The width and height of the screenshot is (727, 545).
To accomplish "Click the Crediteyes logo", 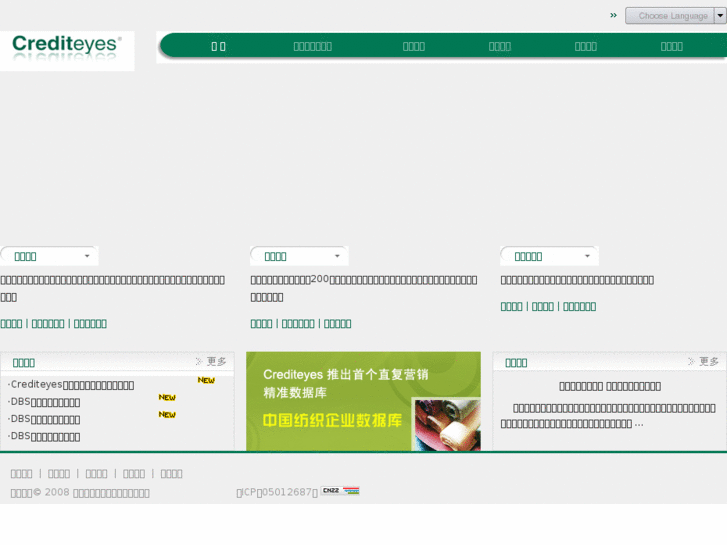I will [x=67, y=51].
